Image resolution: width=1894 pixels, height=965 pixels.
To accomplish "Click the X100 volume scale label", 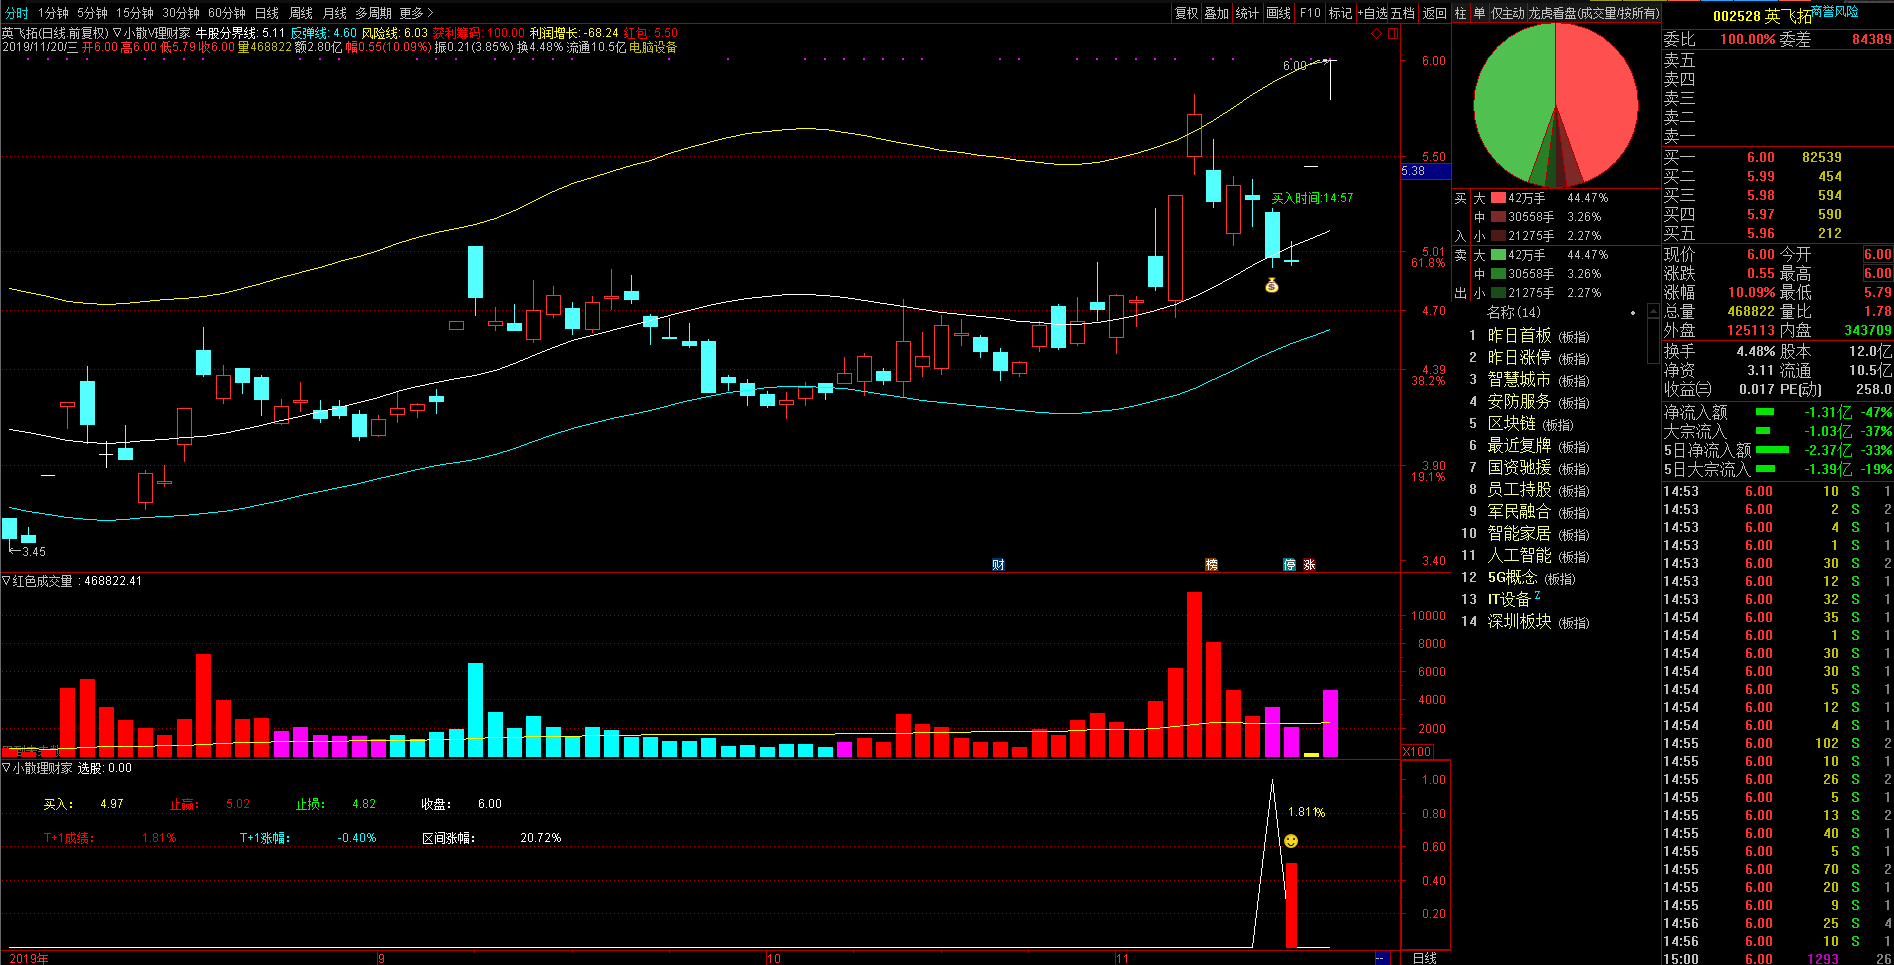I will coord(1417,752).
